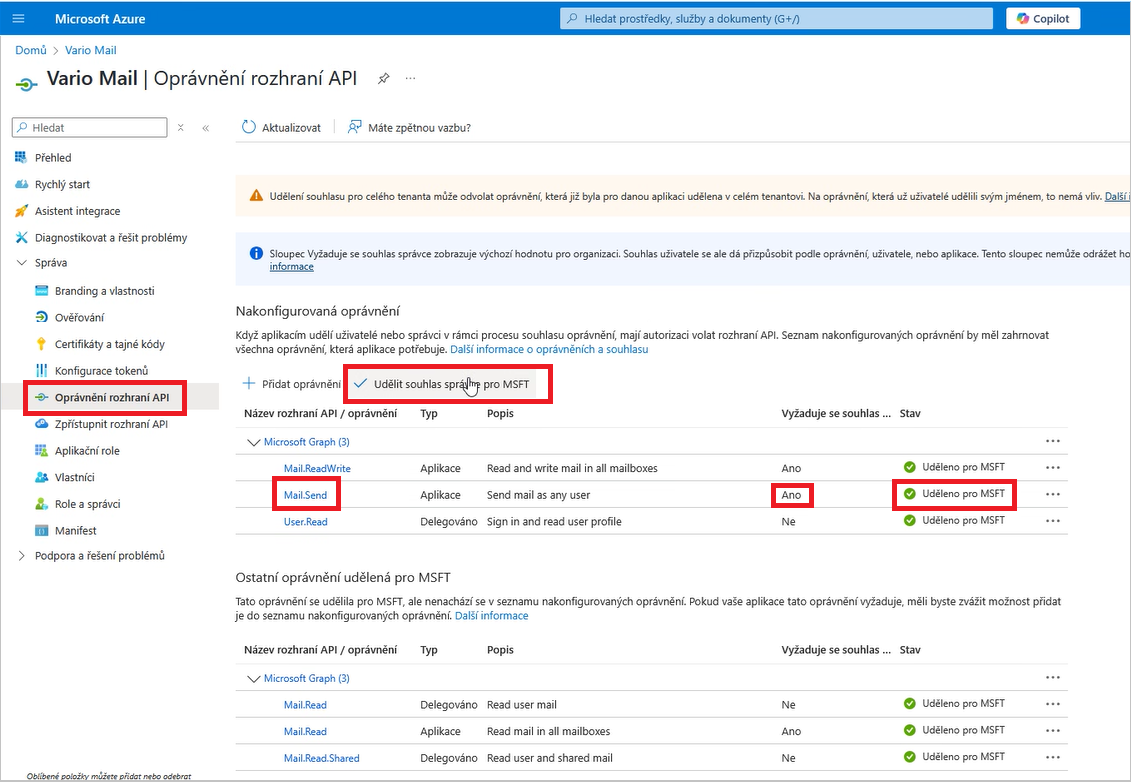The width and height of the screenshot is (1131, 782).
Task: Click Udělit souhlas správce pro MSFT
Action: (441, 384)
